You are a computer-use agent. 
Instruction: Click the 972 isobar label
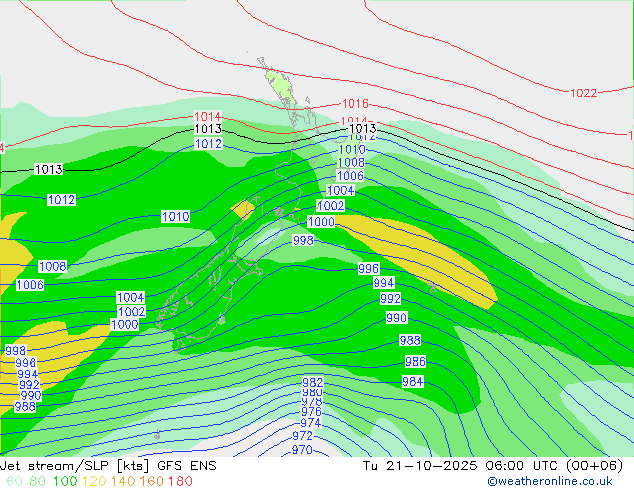pyautogui.click(x=302, y=436)
